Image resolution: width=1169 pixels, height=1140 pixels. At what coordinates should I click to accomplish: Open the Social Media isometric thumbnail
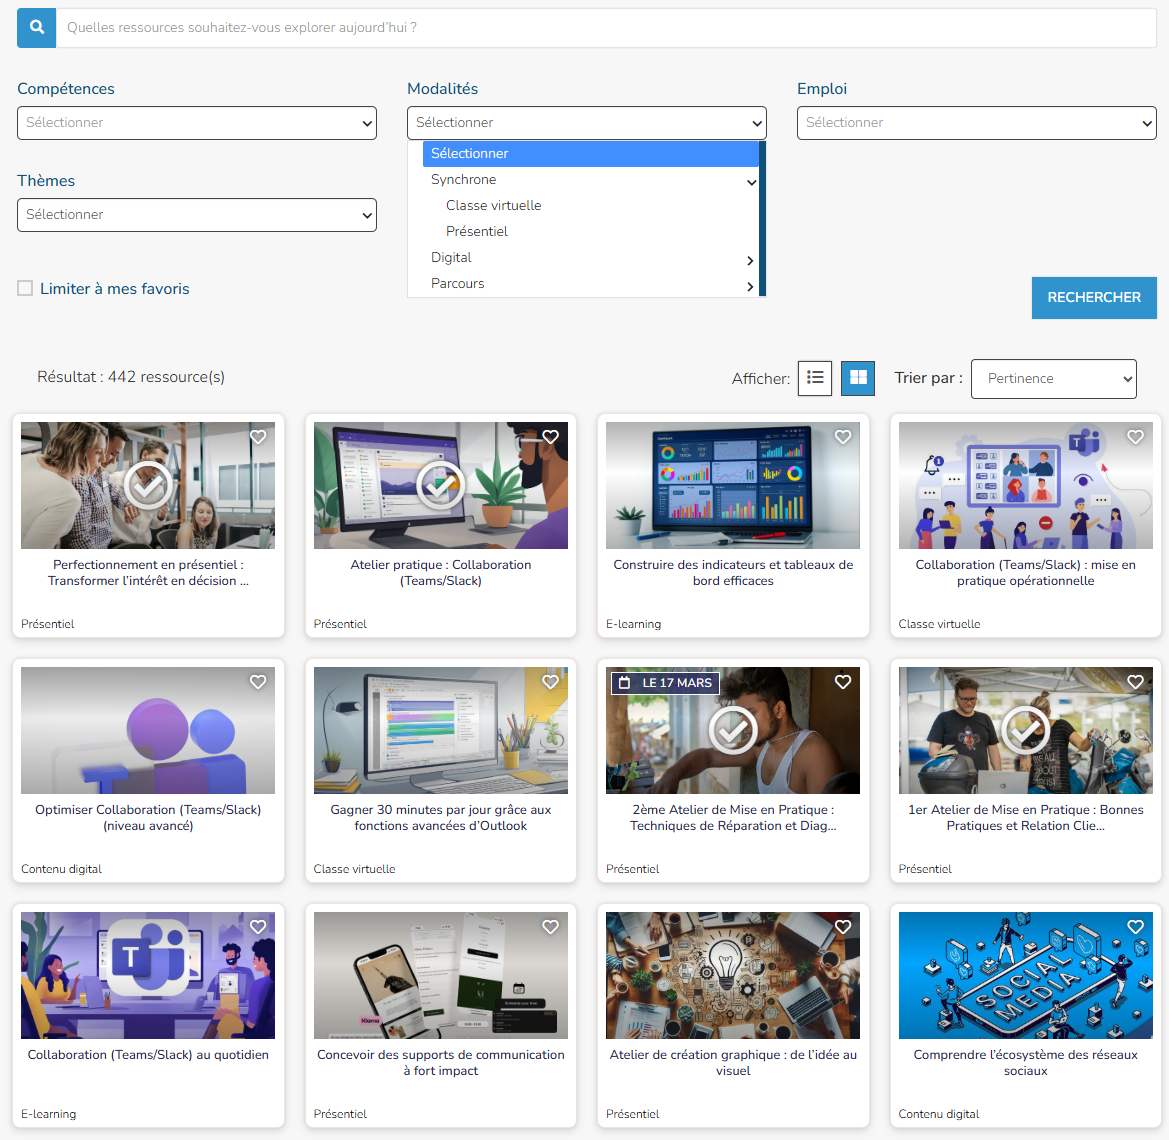pos(1026,975)
